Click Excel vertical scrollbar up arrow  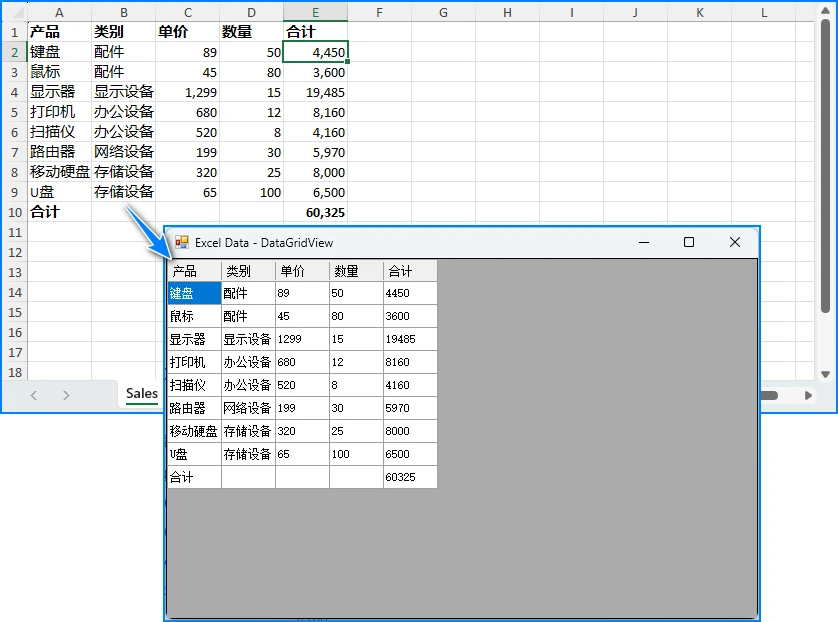[826, 10]
